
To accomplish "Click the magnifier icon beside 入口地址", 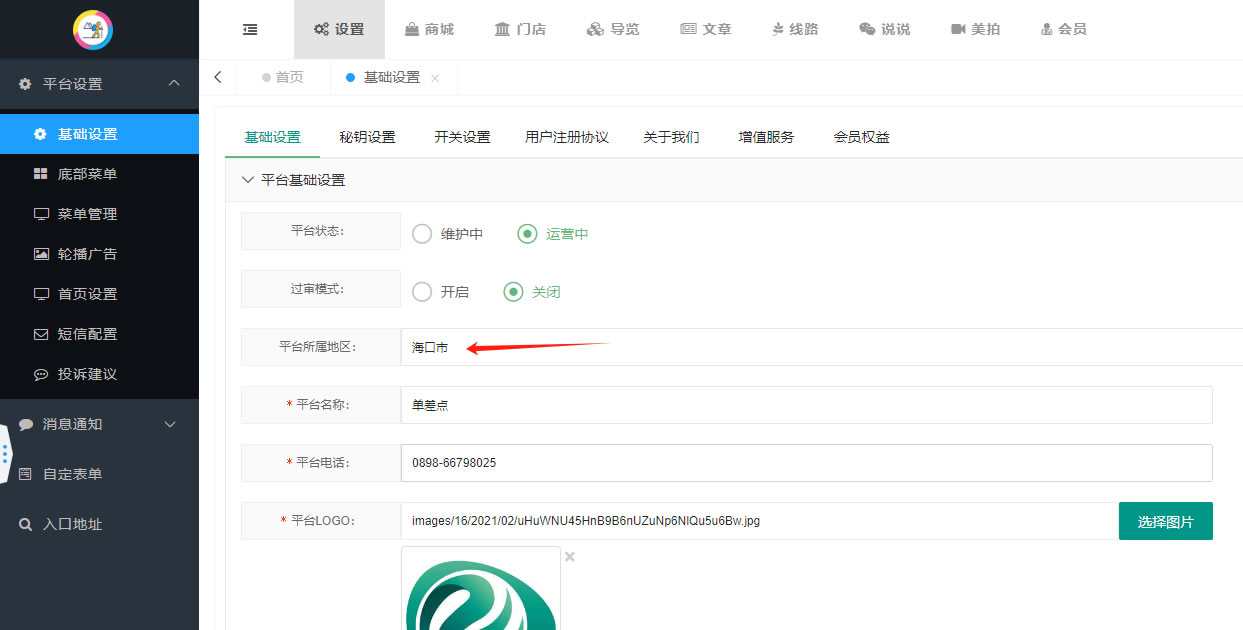I will 26,524.
